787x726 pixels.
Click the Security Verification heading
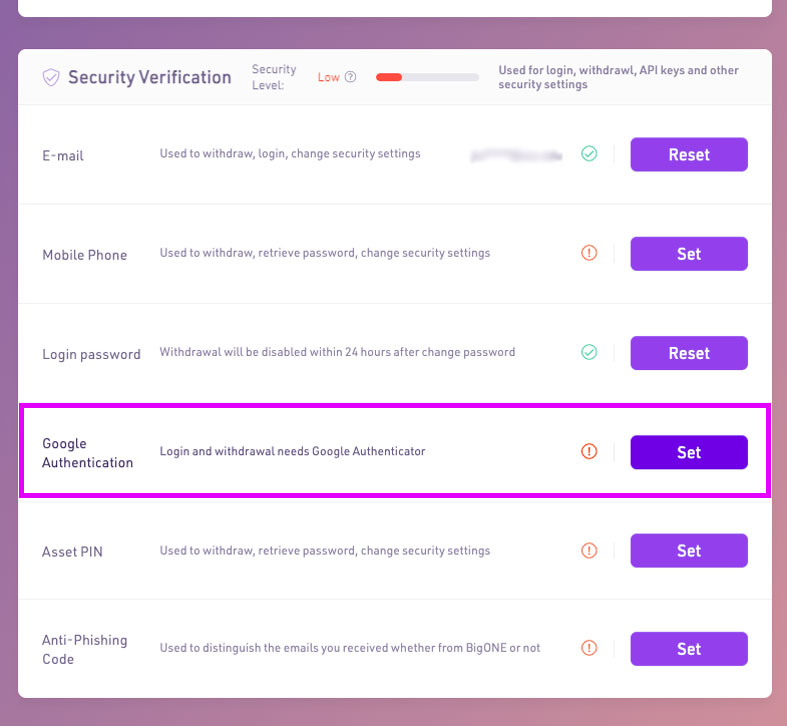tap(149, 77)
